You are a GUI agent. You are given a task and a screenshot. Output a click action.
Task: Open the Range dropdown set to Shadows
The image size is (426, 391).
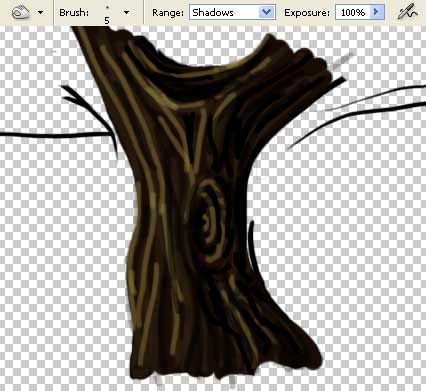[232, 12]
